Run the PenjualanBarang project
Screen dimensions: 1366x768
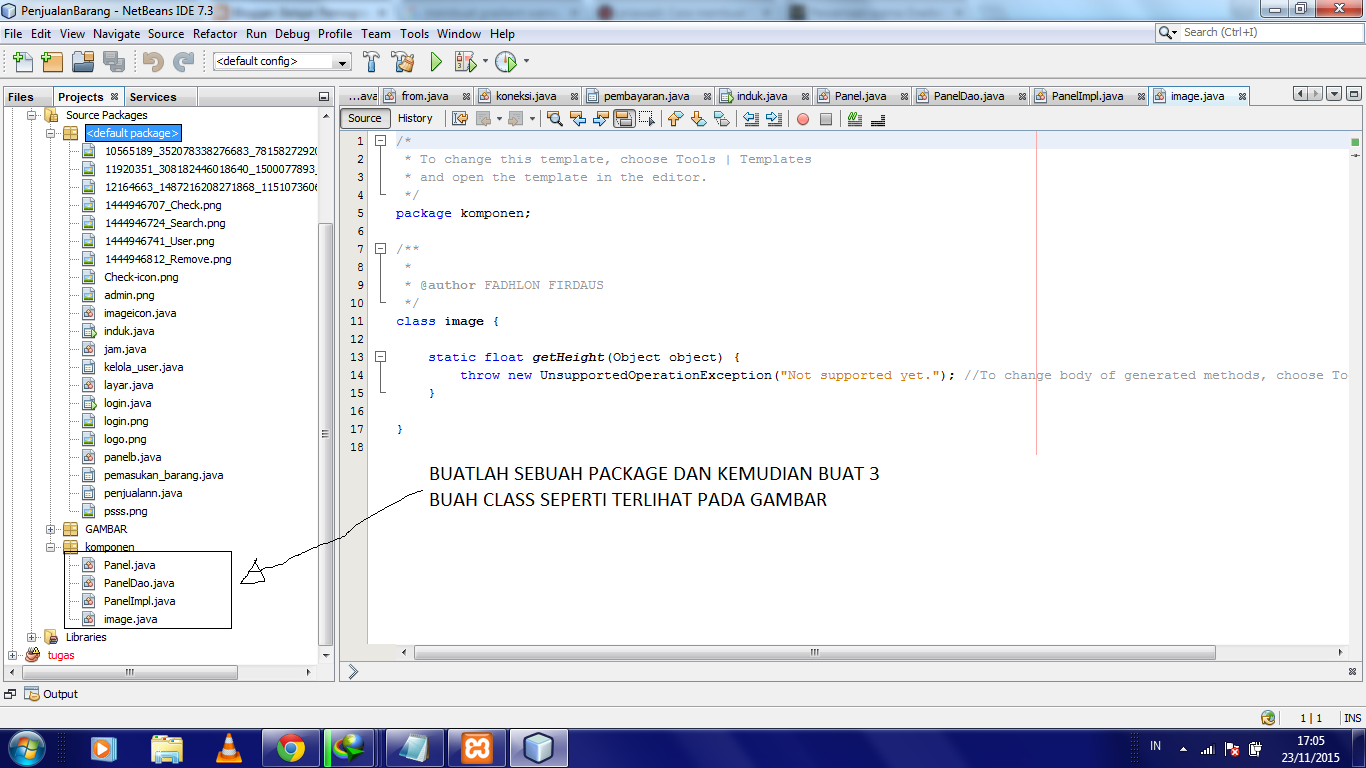coord(435,62)
